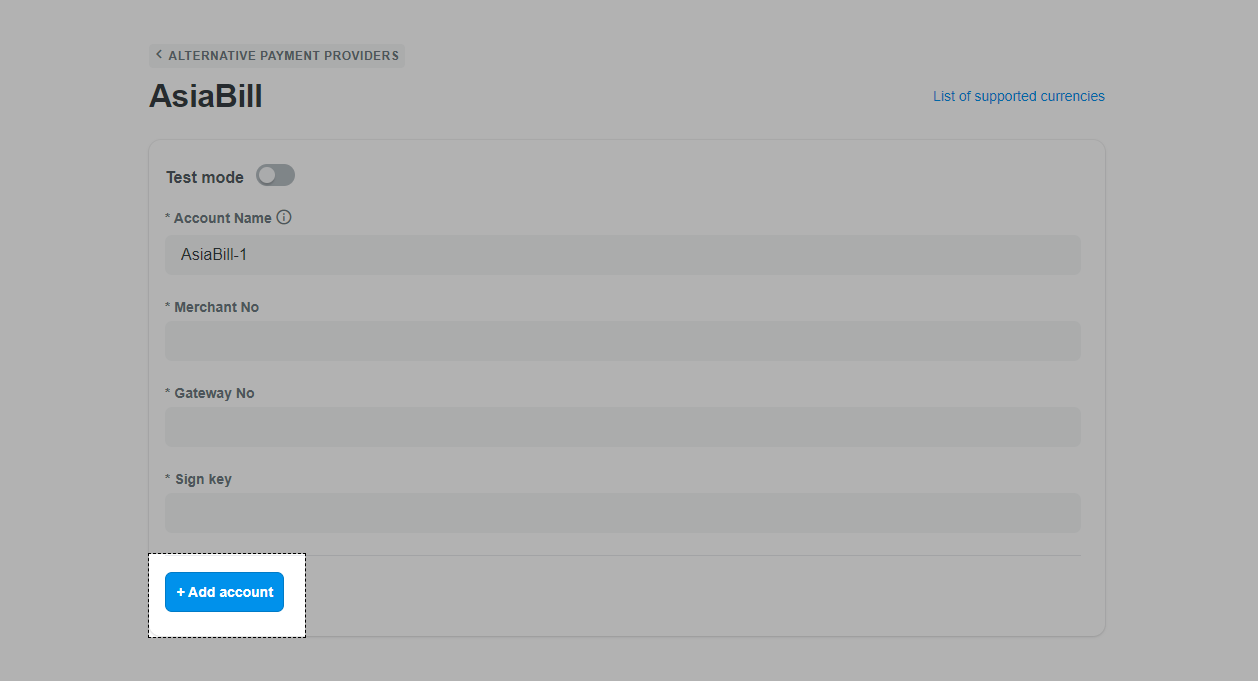Click the Gateway No label

pyautogui.click(x=215, y=393)
